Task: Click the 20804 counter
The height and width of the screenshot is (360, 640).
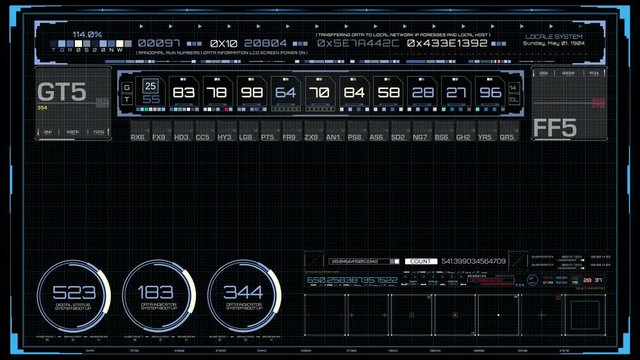Action: coord(266,43)
